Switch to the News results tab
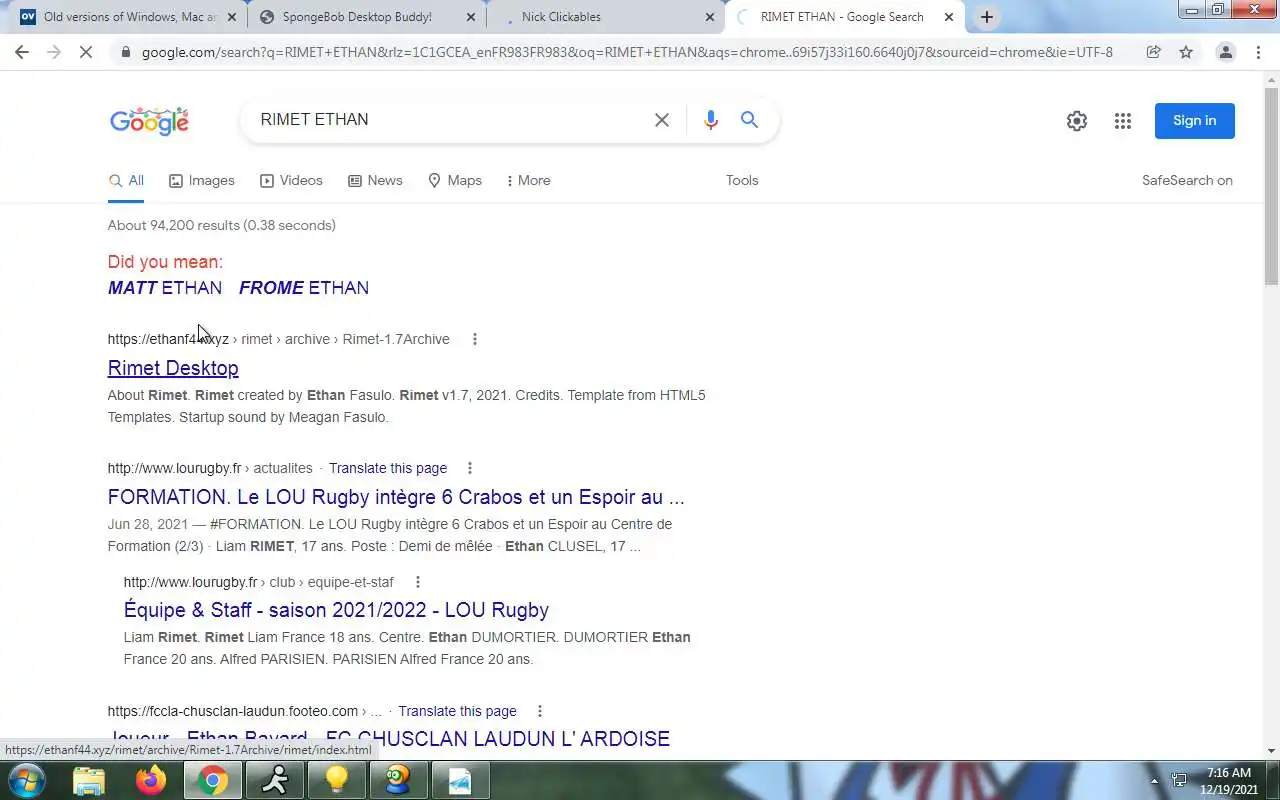1280x800 pixels. [x=375, y=181]
